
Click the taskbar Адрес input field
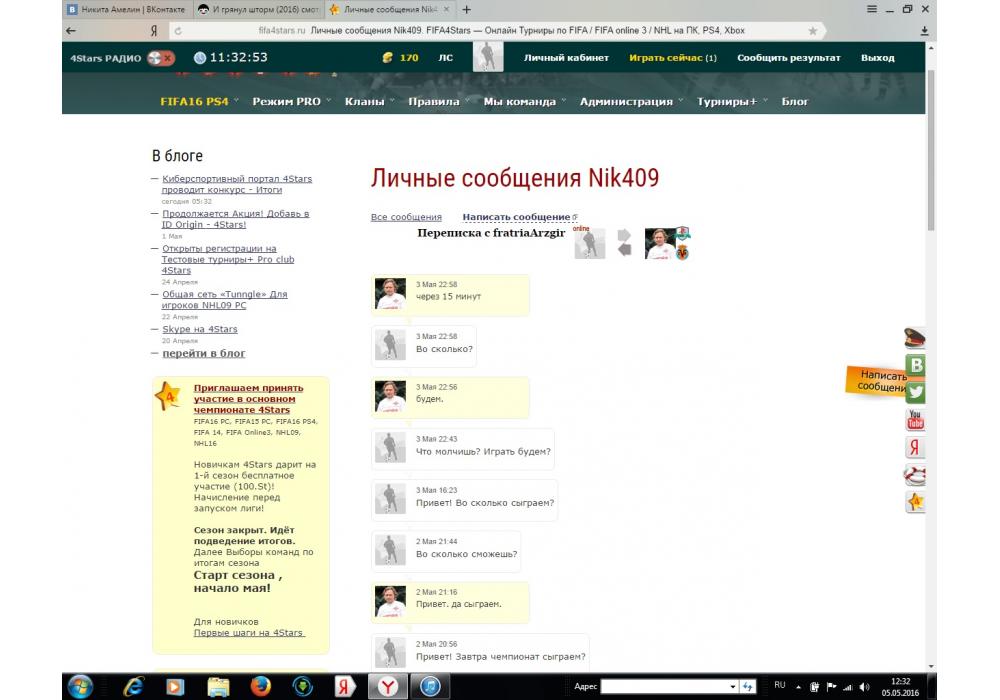(666, 686)
